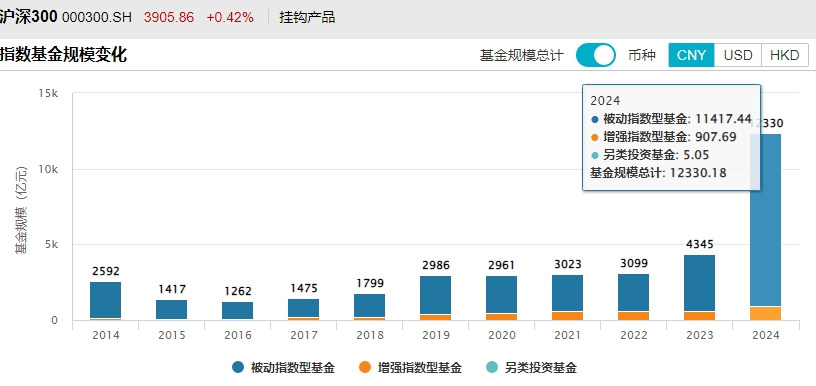Click the 15k y-axis label
The height and width of the screenshot is (386, 816).
coord(48,93)
